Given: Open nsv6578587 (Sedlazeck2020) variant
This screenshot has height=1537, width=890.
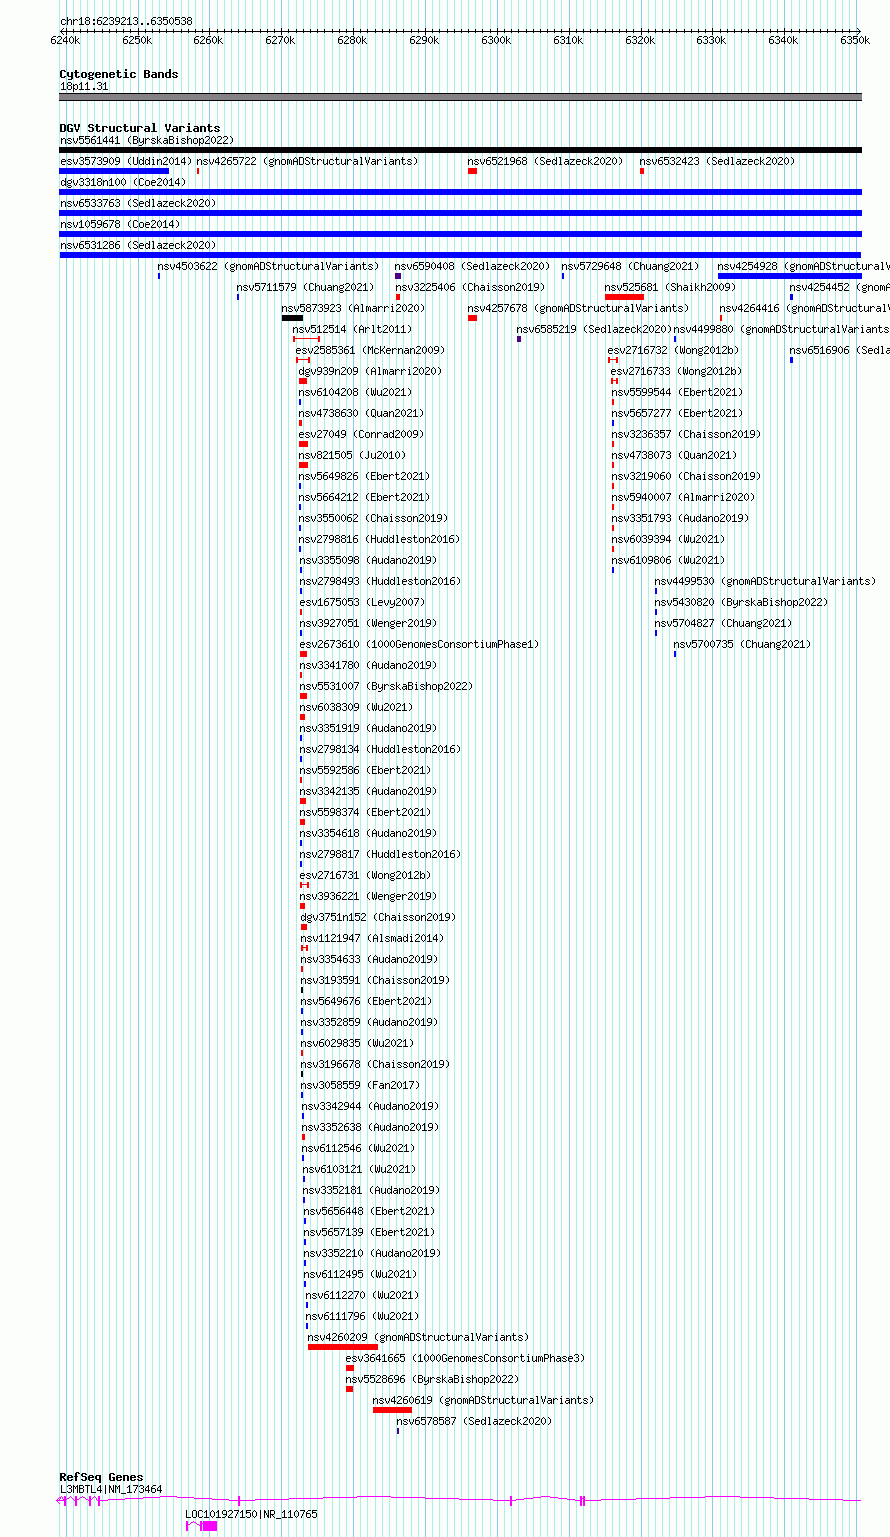Looking at the screenshot, I should pyautogui.click(x=474, y=1421).
